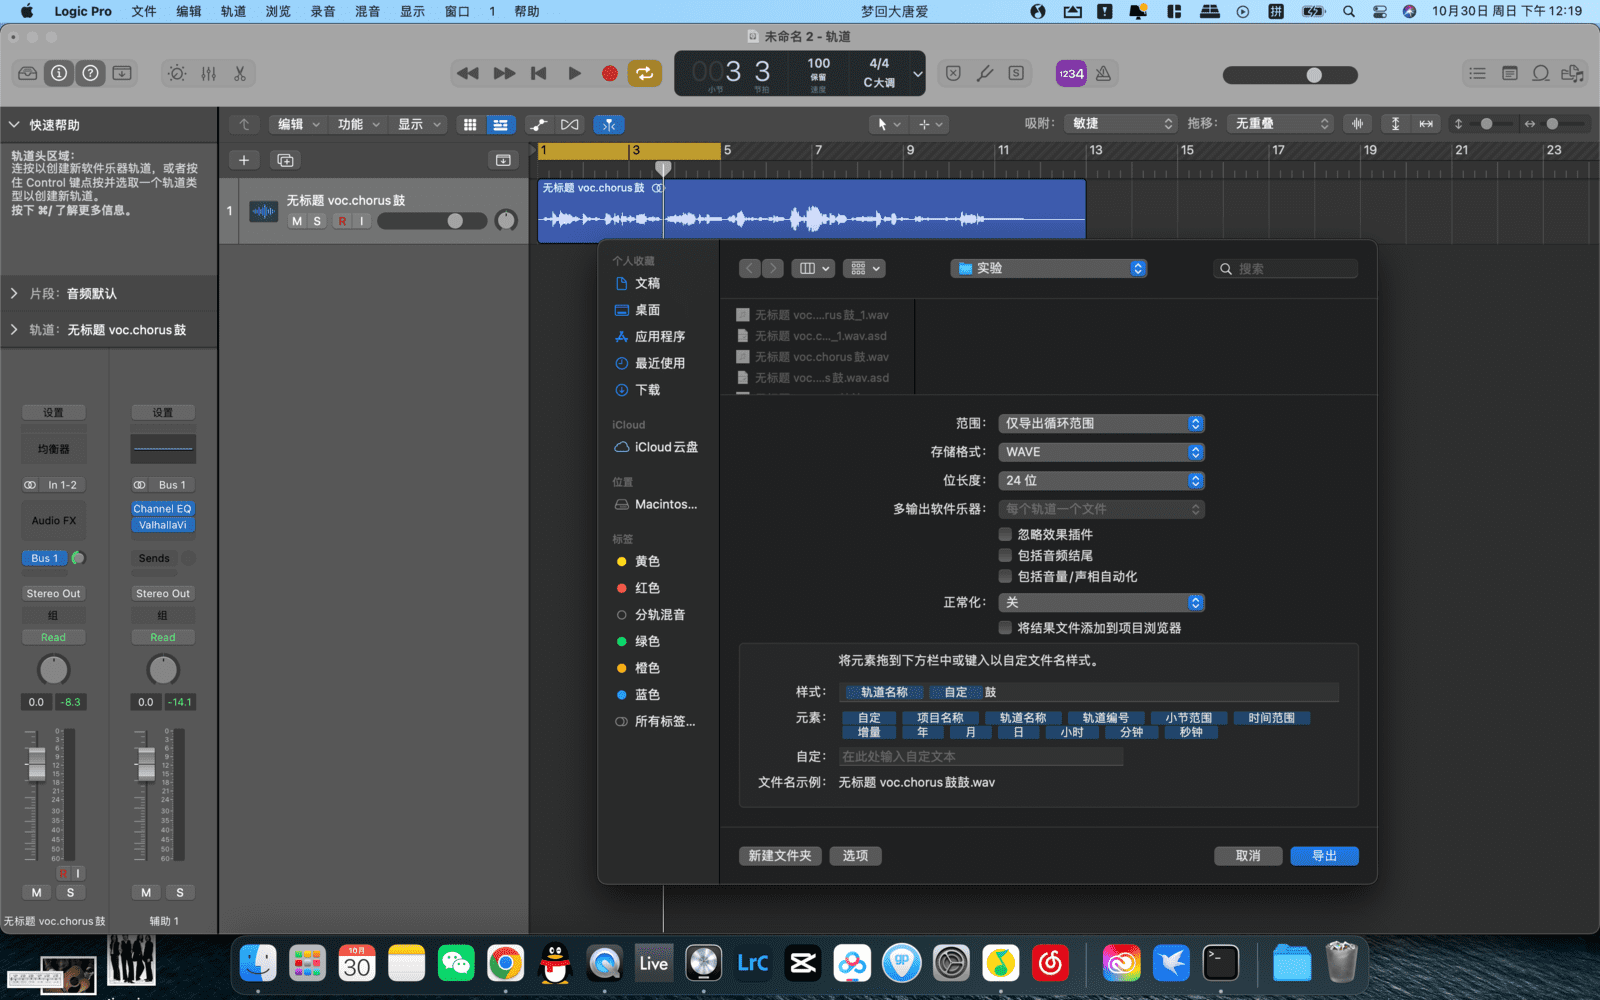1600x1000 pixels.
Task: Open the Loop Browser icon
Action: [x=1541, y=73]
